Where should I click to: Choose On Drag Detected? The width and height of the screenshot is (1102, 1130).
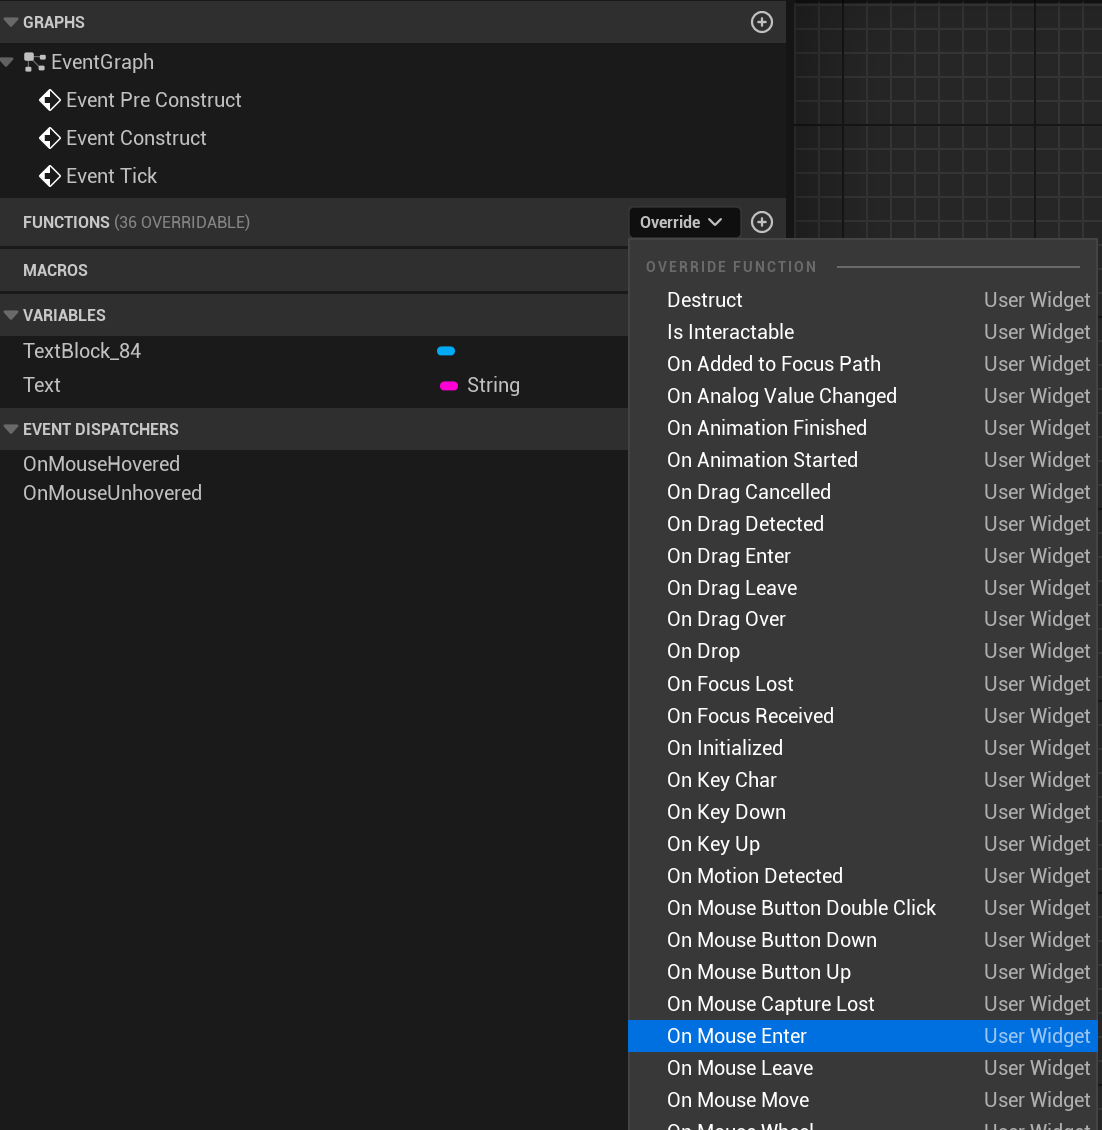pos(863,524)
